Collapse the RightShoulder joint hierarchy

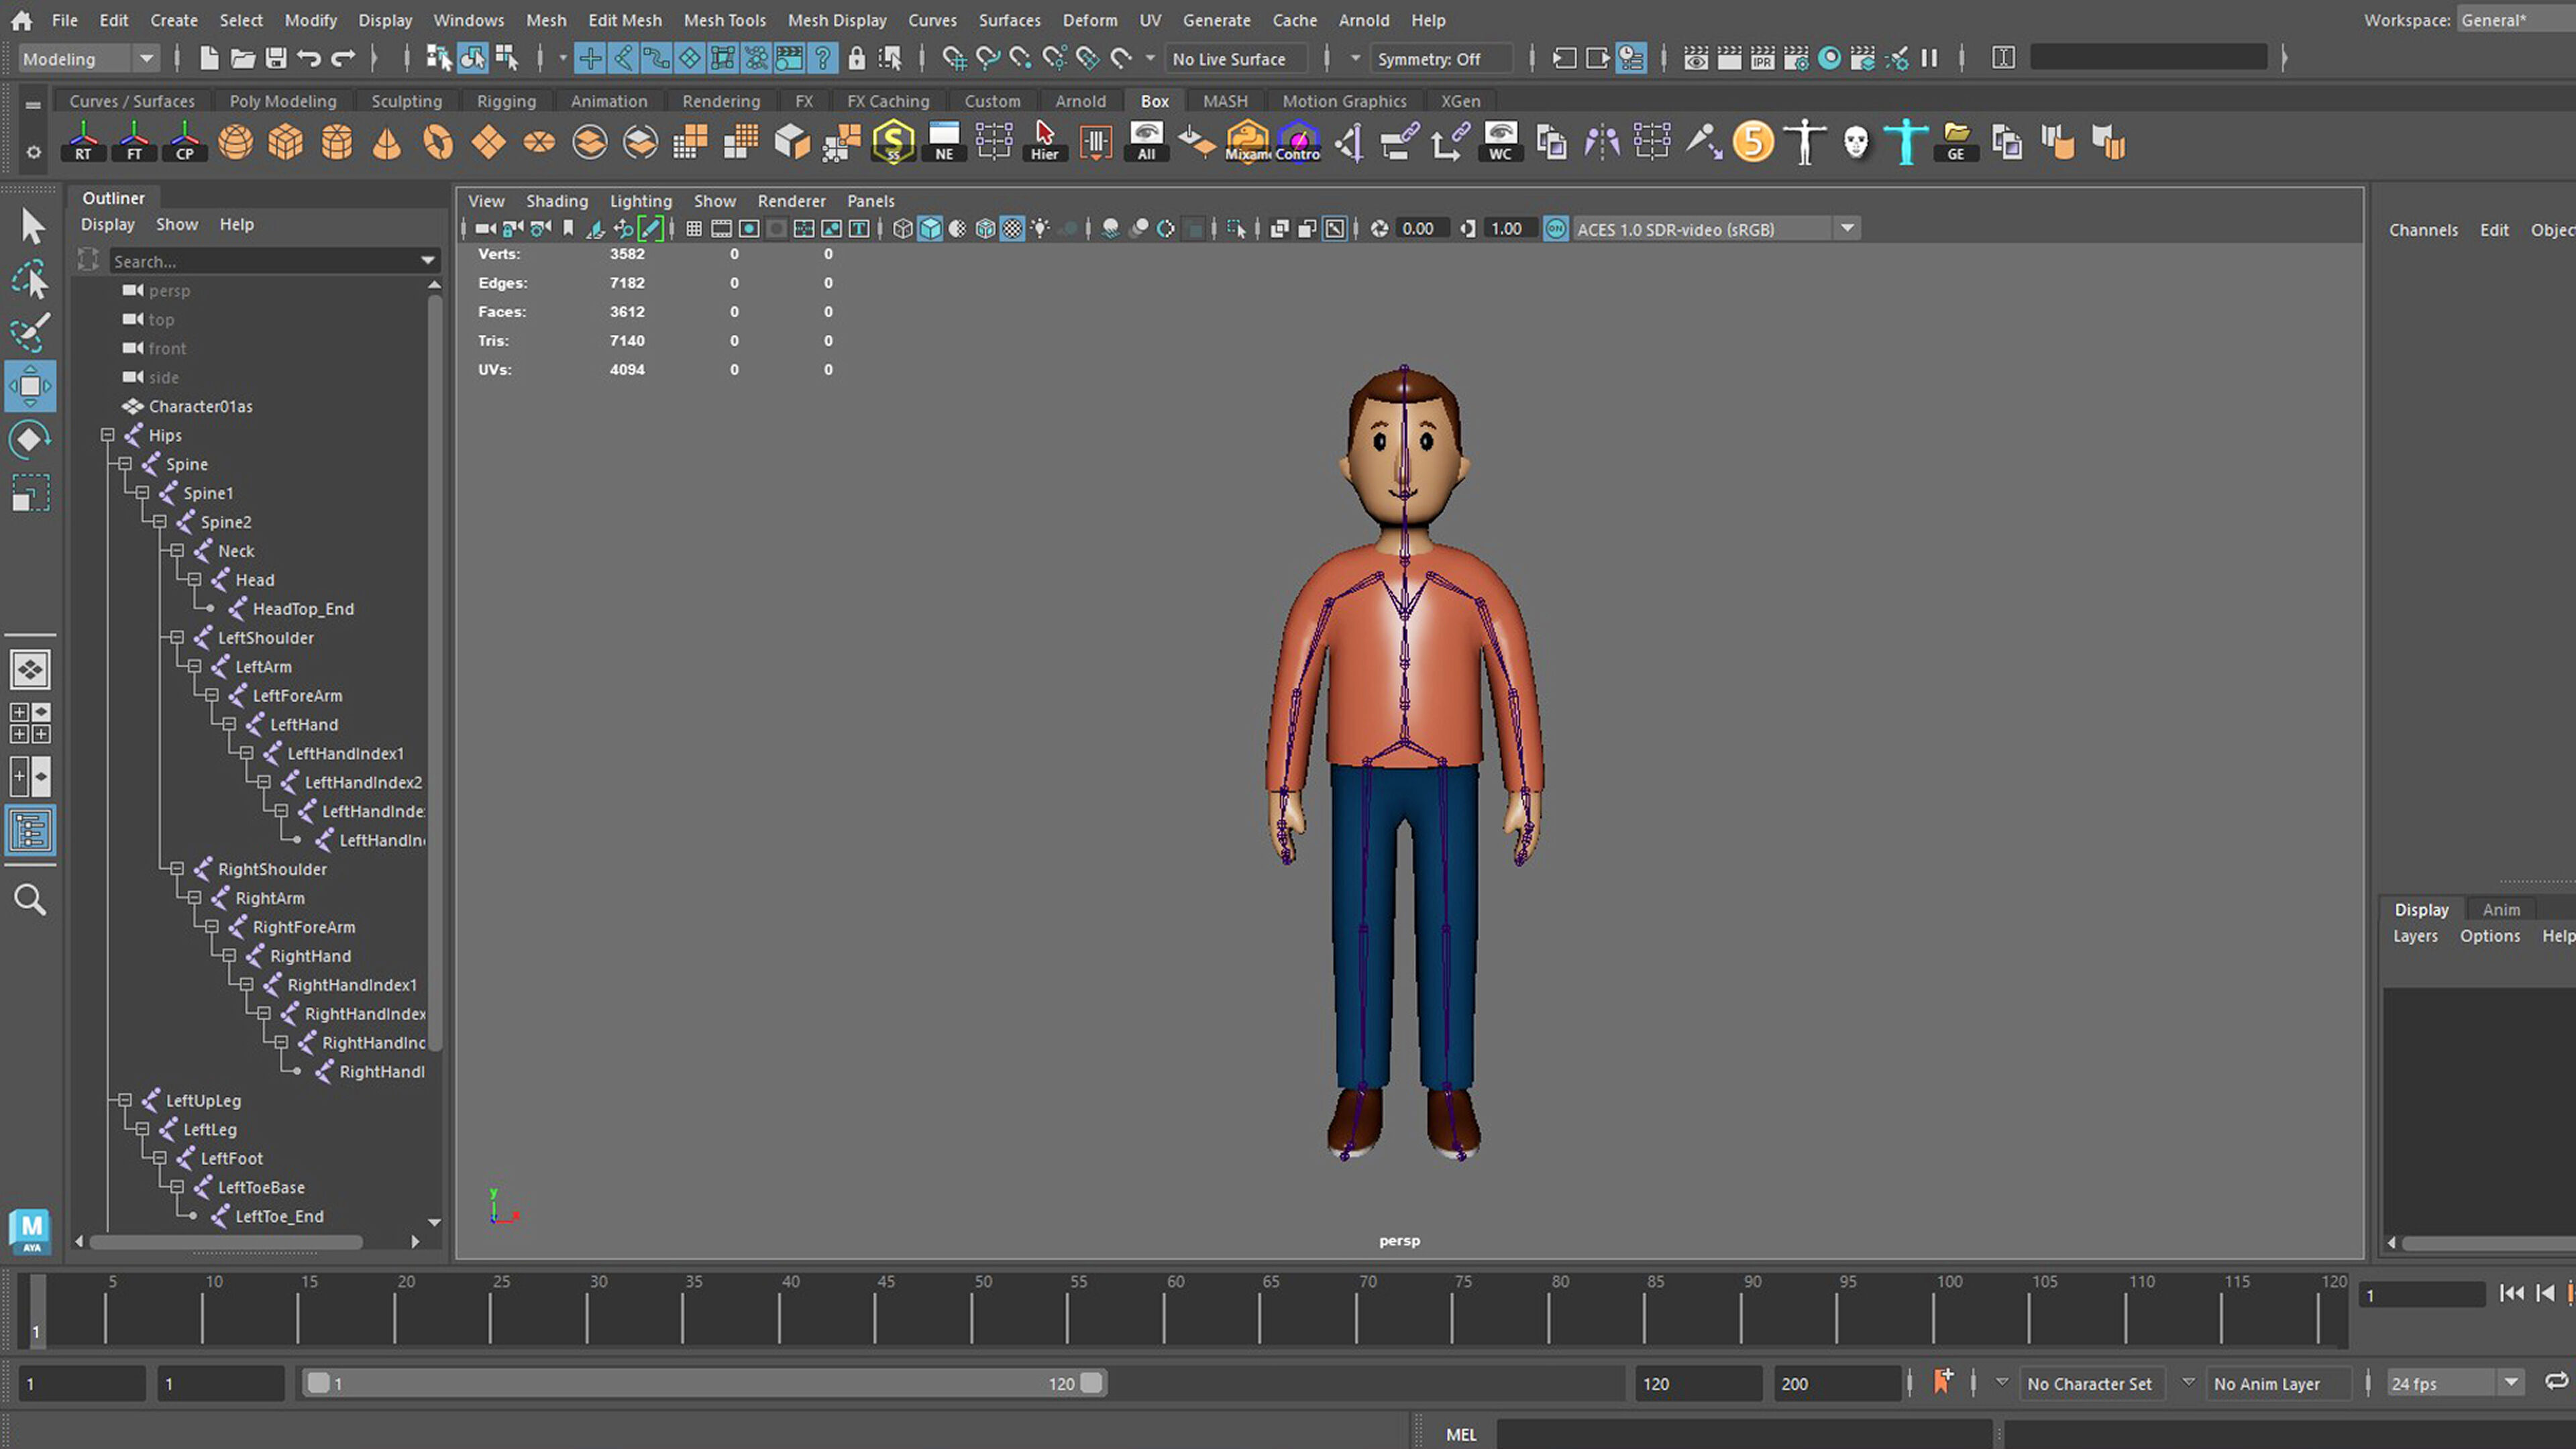click(x=177, y=869)
